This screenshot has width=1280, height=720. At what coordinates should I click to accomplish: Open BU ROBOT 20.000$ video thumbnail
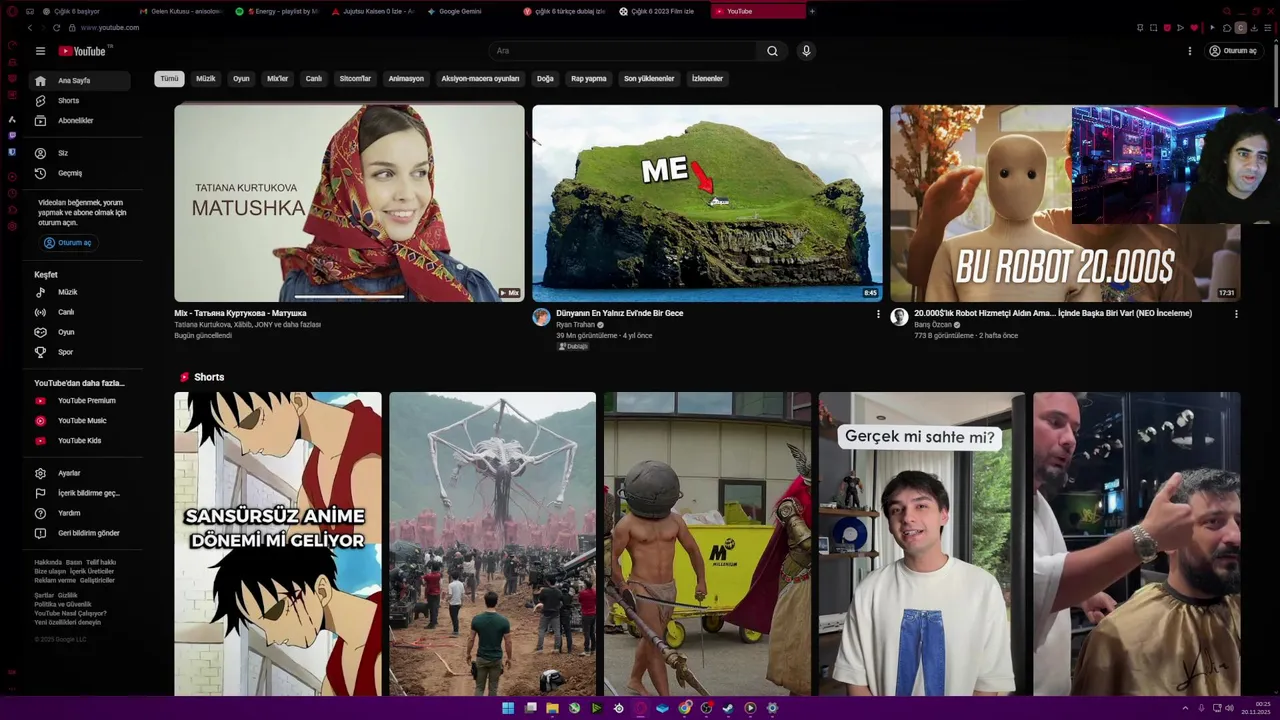pyautogui.click(x=1065, y=203)
